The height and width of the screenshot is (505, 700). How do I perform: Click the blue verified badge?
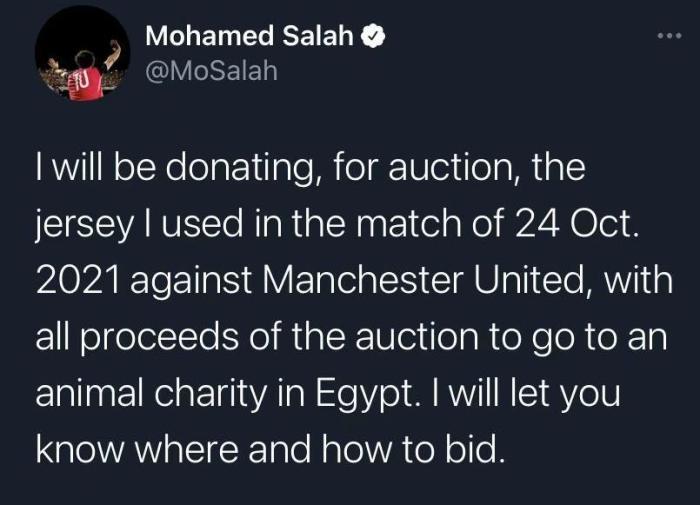point(375,37)
